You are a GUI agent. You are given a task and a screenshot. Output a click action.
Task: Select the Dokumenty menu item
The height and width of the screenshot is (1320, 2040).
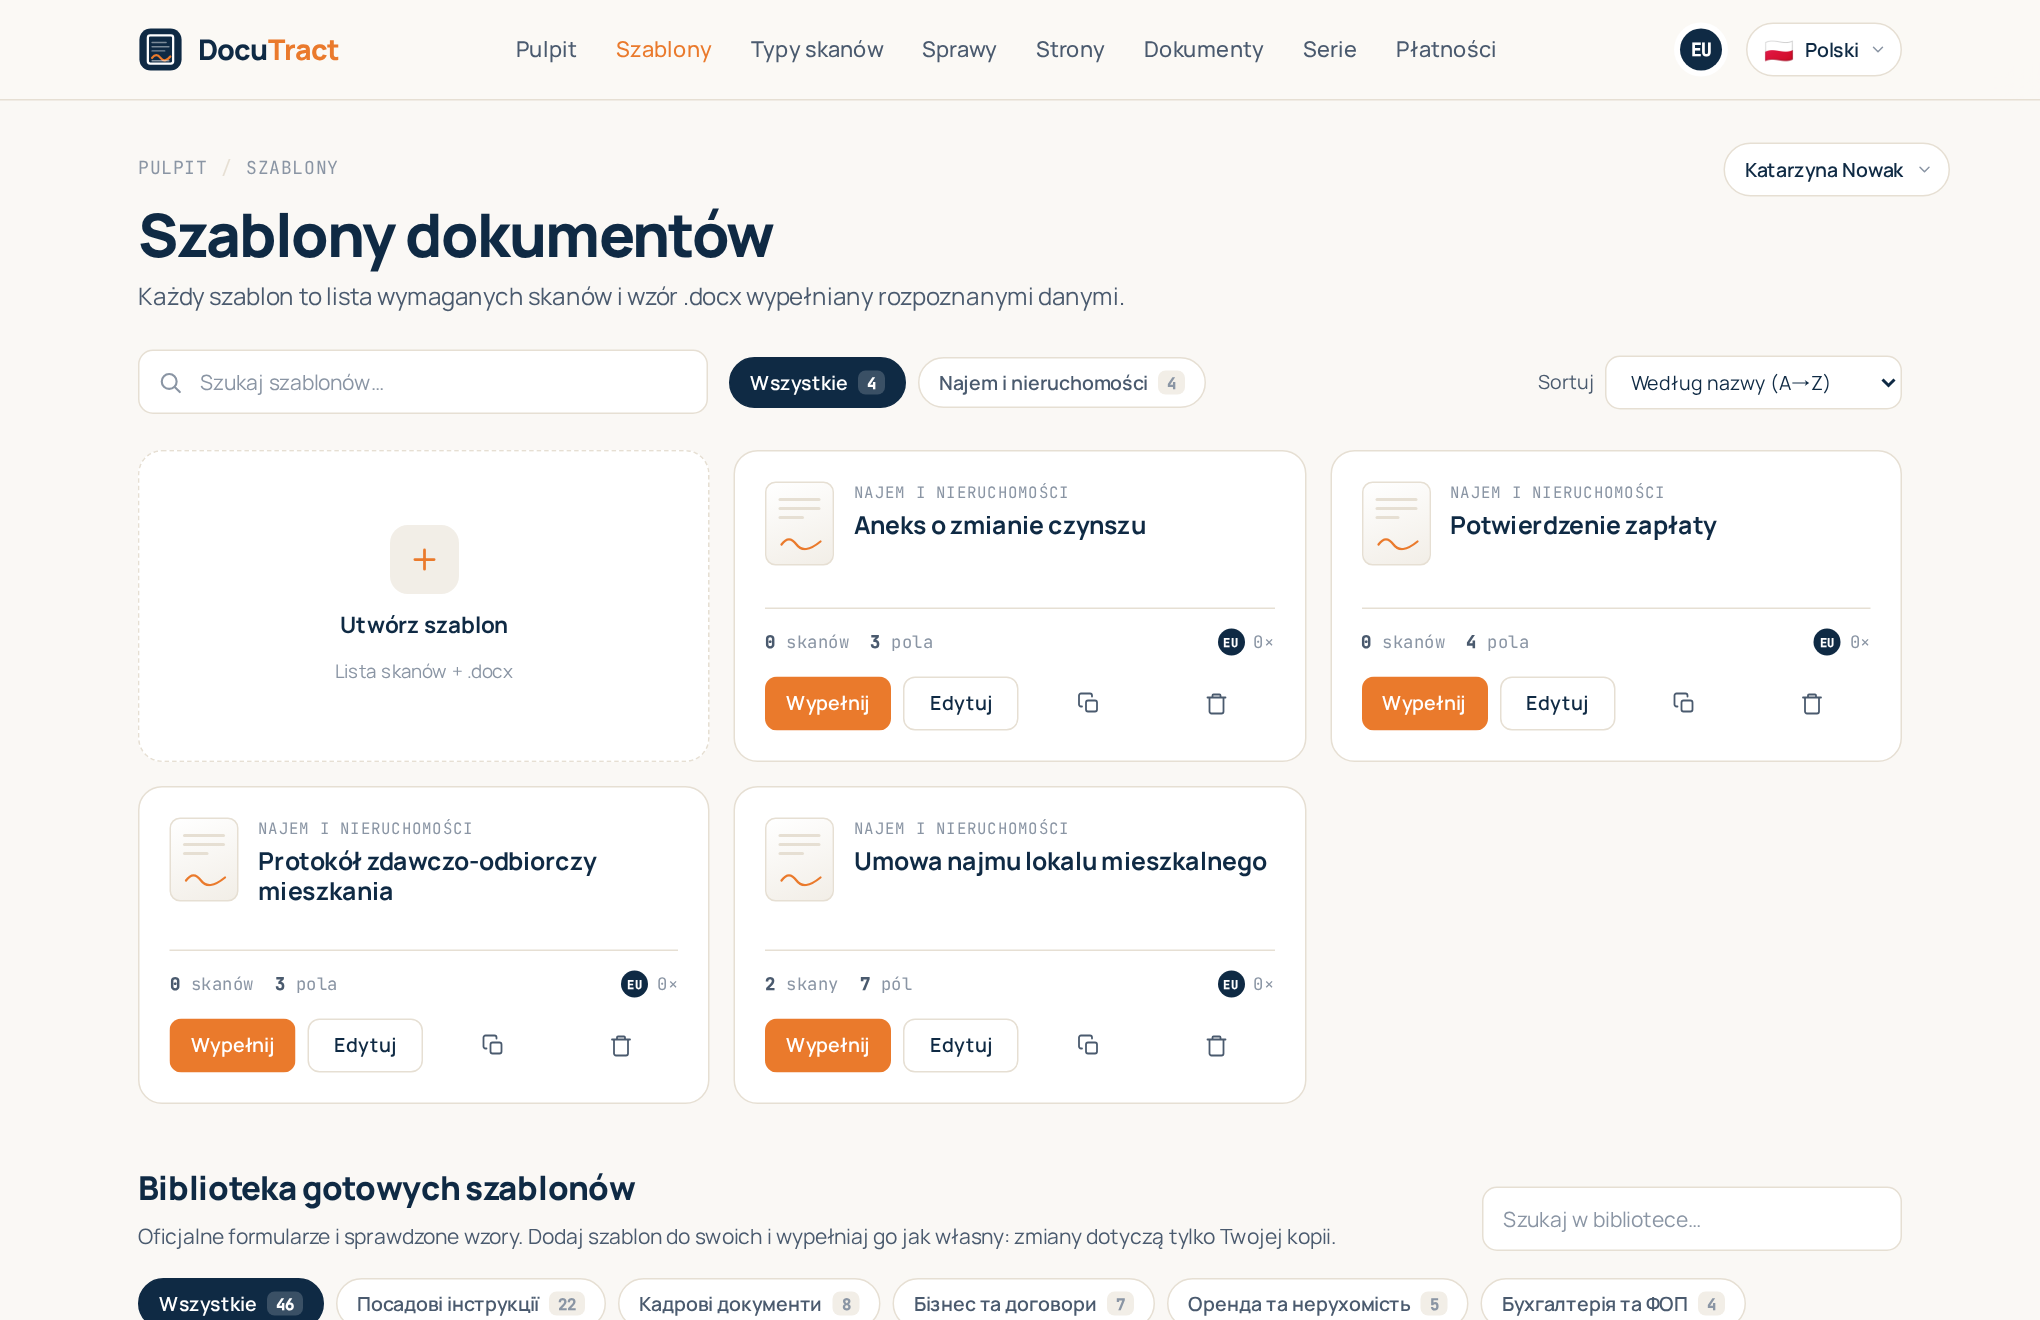1203,49
